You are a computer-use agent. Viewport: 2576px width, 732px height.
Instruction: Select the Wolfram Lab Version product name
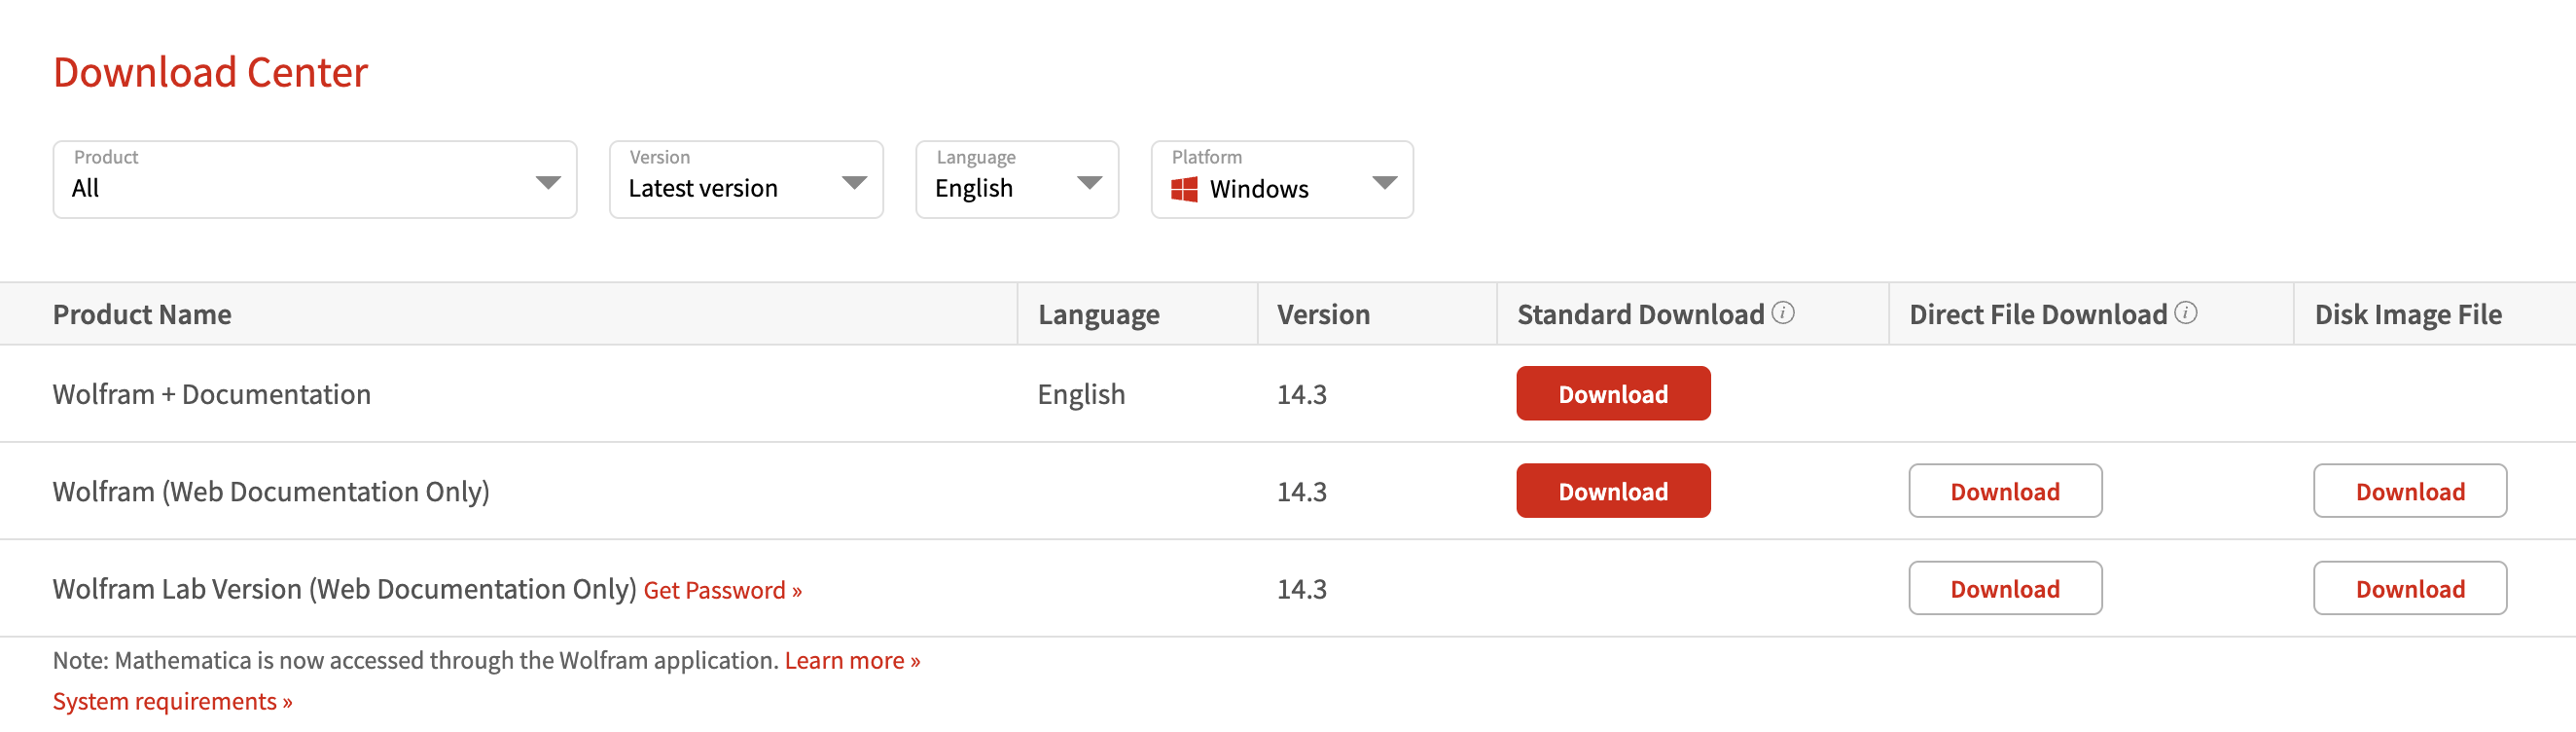click(345, 590)
